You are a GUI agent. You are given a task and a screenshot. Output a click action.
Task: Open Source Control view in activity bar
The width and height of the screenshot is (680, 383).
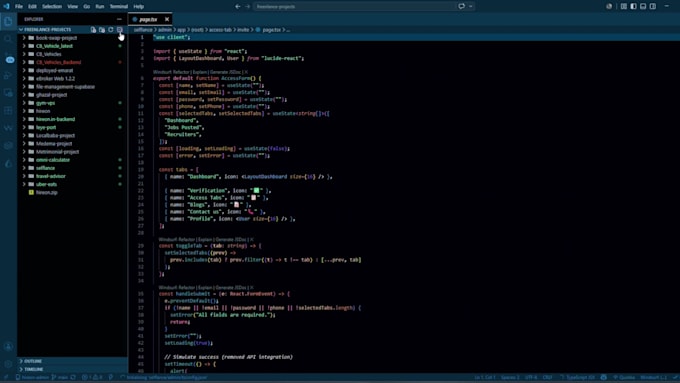(x=8, y=58)
